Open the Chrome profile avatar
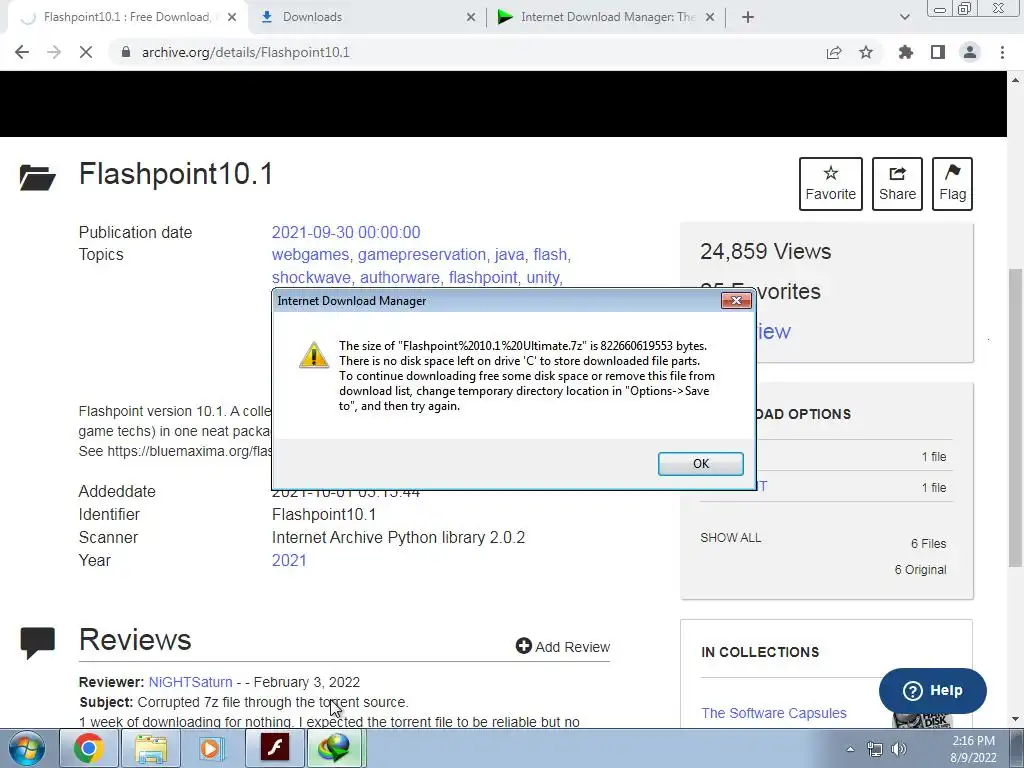Image resolution: width=1024 pixels, height=768 pixels. click(970, 52)
